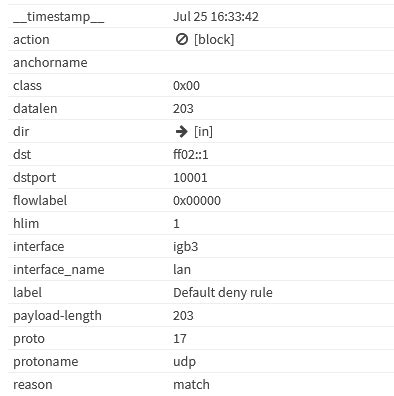
Task: Select destination address ff02::1
Action: click(x=191, y=155)
